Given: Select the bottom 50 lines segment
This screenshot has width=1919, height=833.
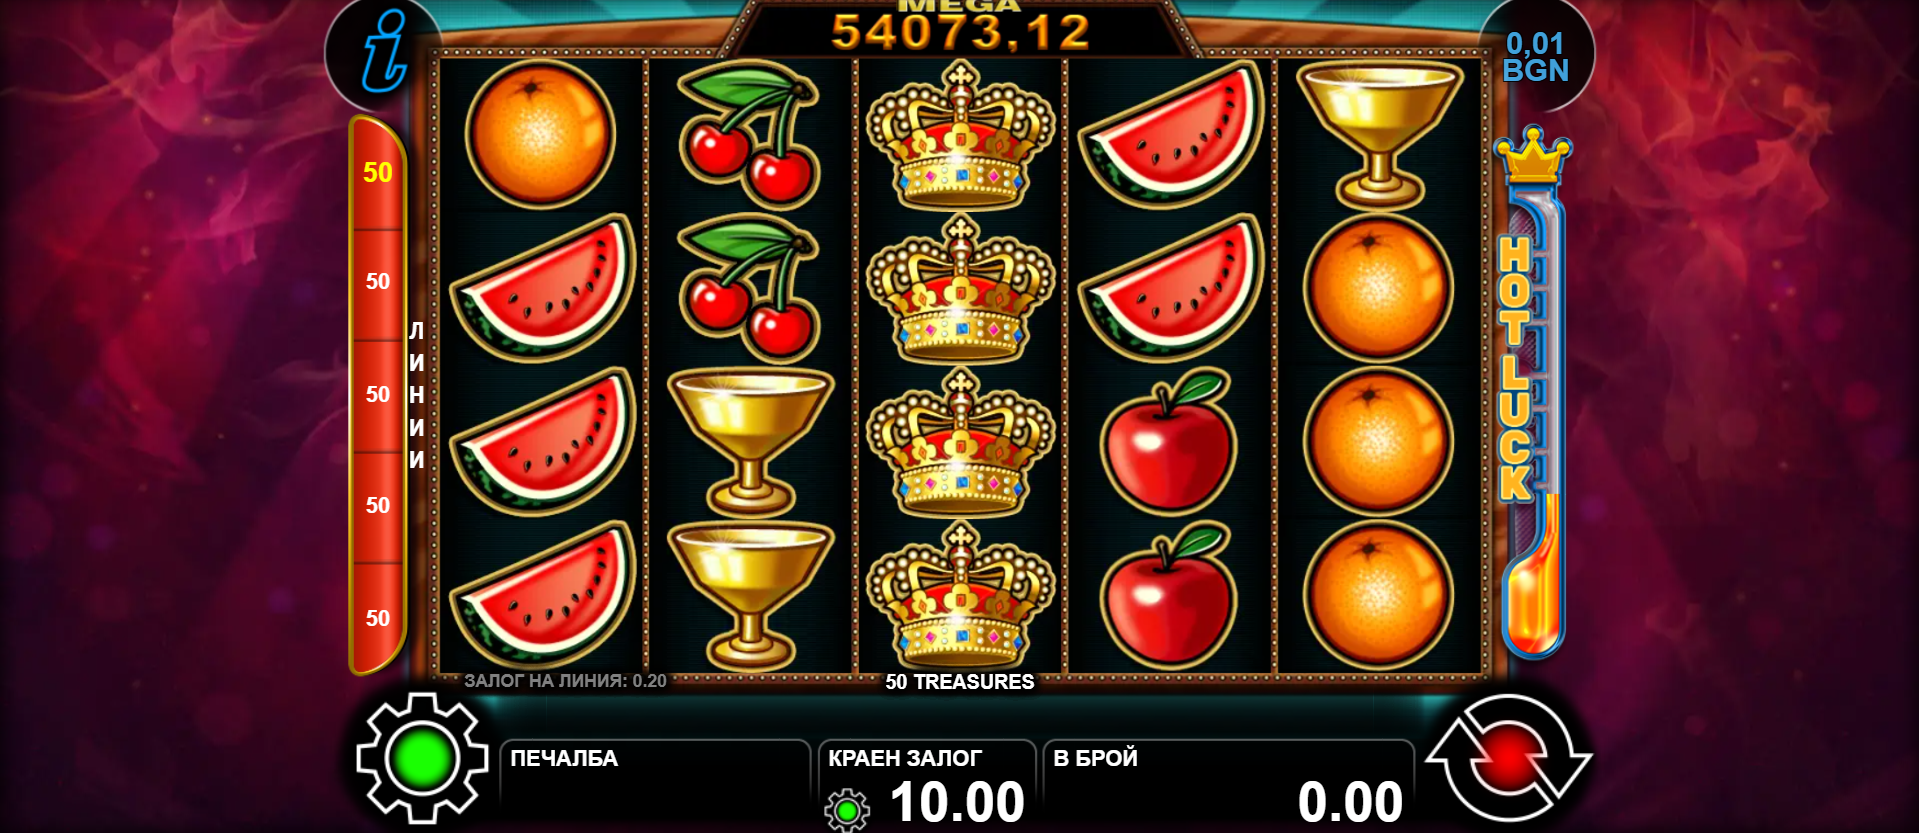Looking at the screenshot, I should tap(378, 618).
